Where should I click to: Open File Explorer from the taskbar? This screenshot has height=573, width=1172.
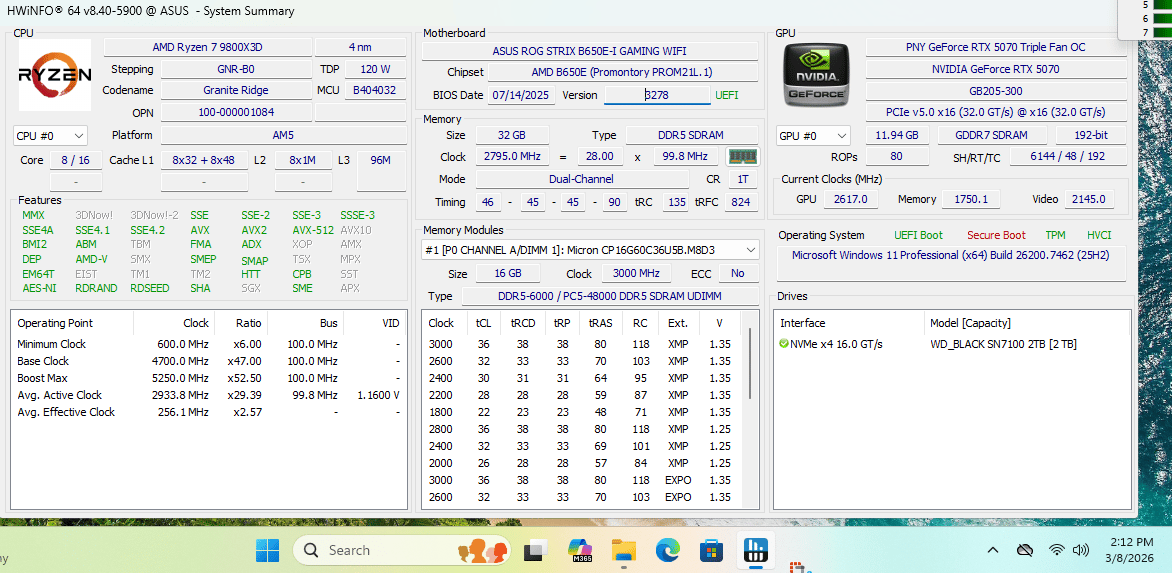[x=623, y=551]
